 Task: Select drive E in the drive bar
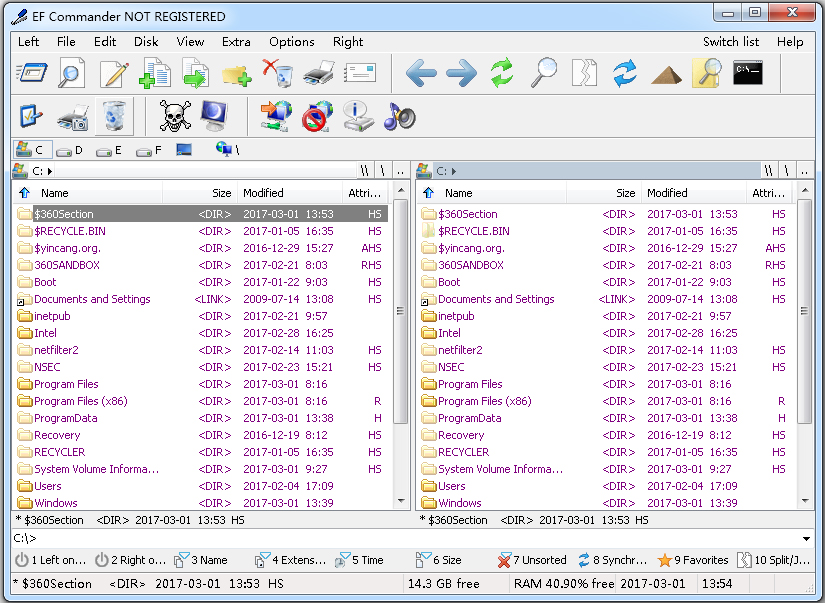point(109,150)
